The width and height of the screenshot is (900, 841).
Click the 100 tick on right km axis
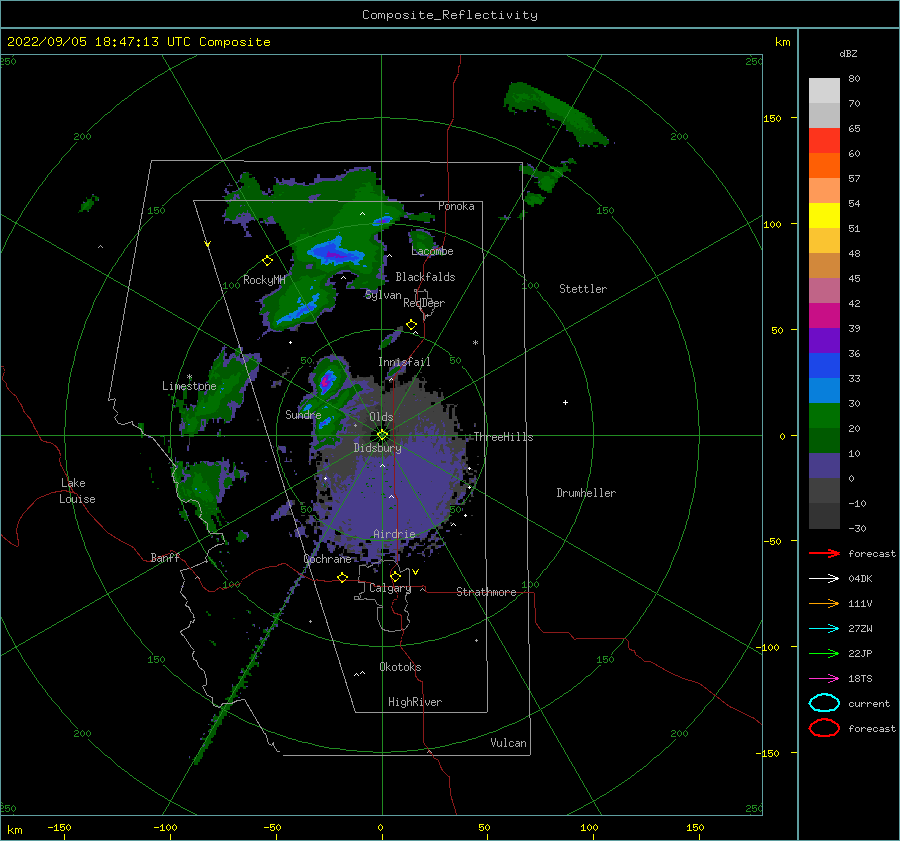click(772, 224)
